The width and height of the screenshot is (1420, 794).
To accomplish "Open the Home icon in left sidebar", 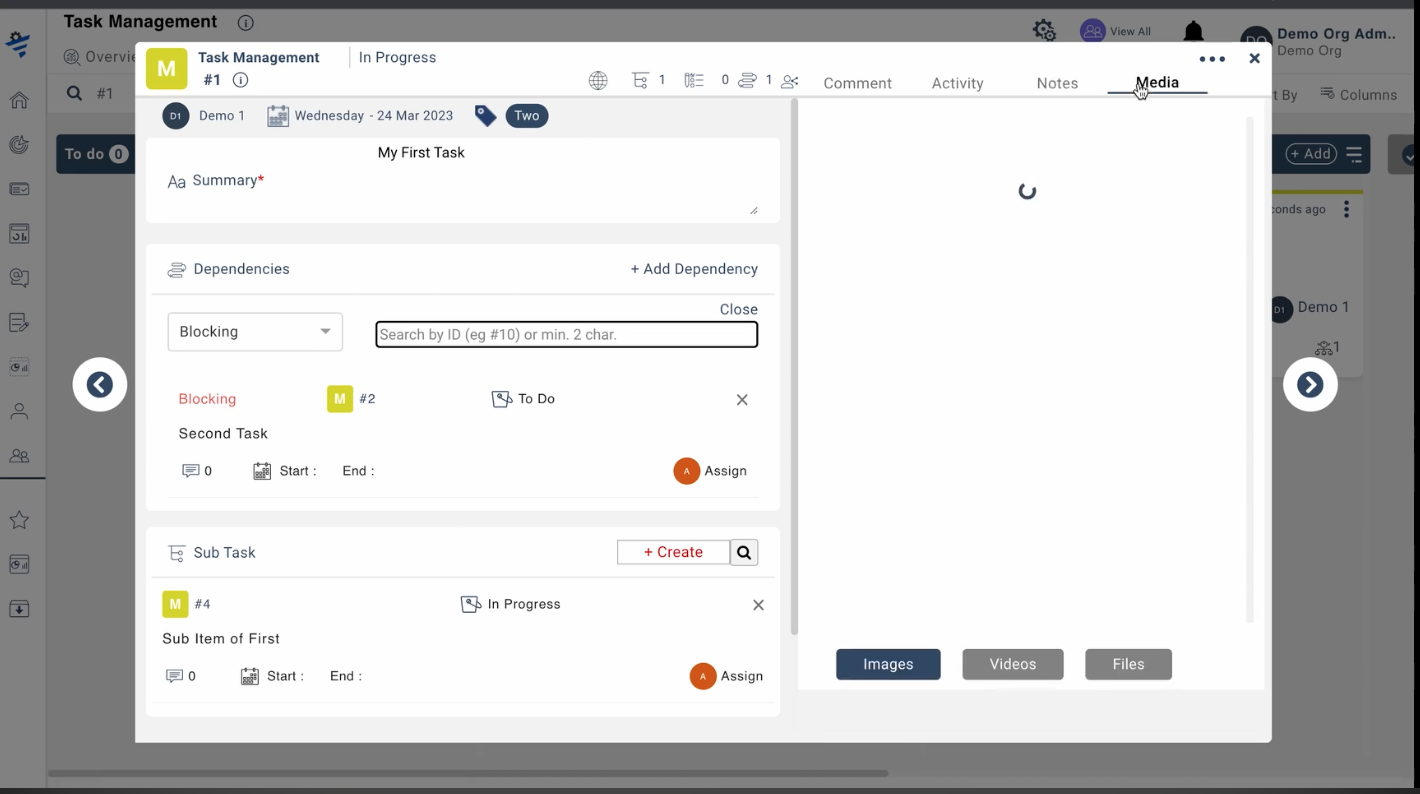I will 19,100.
